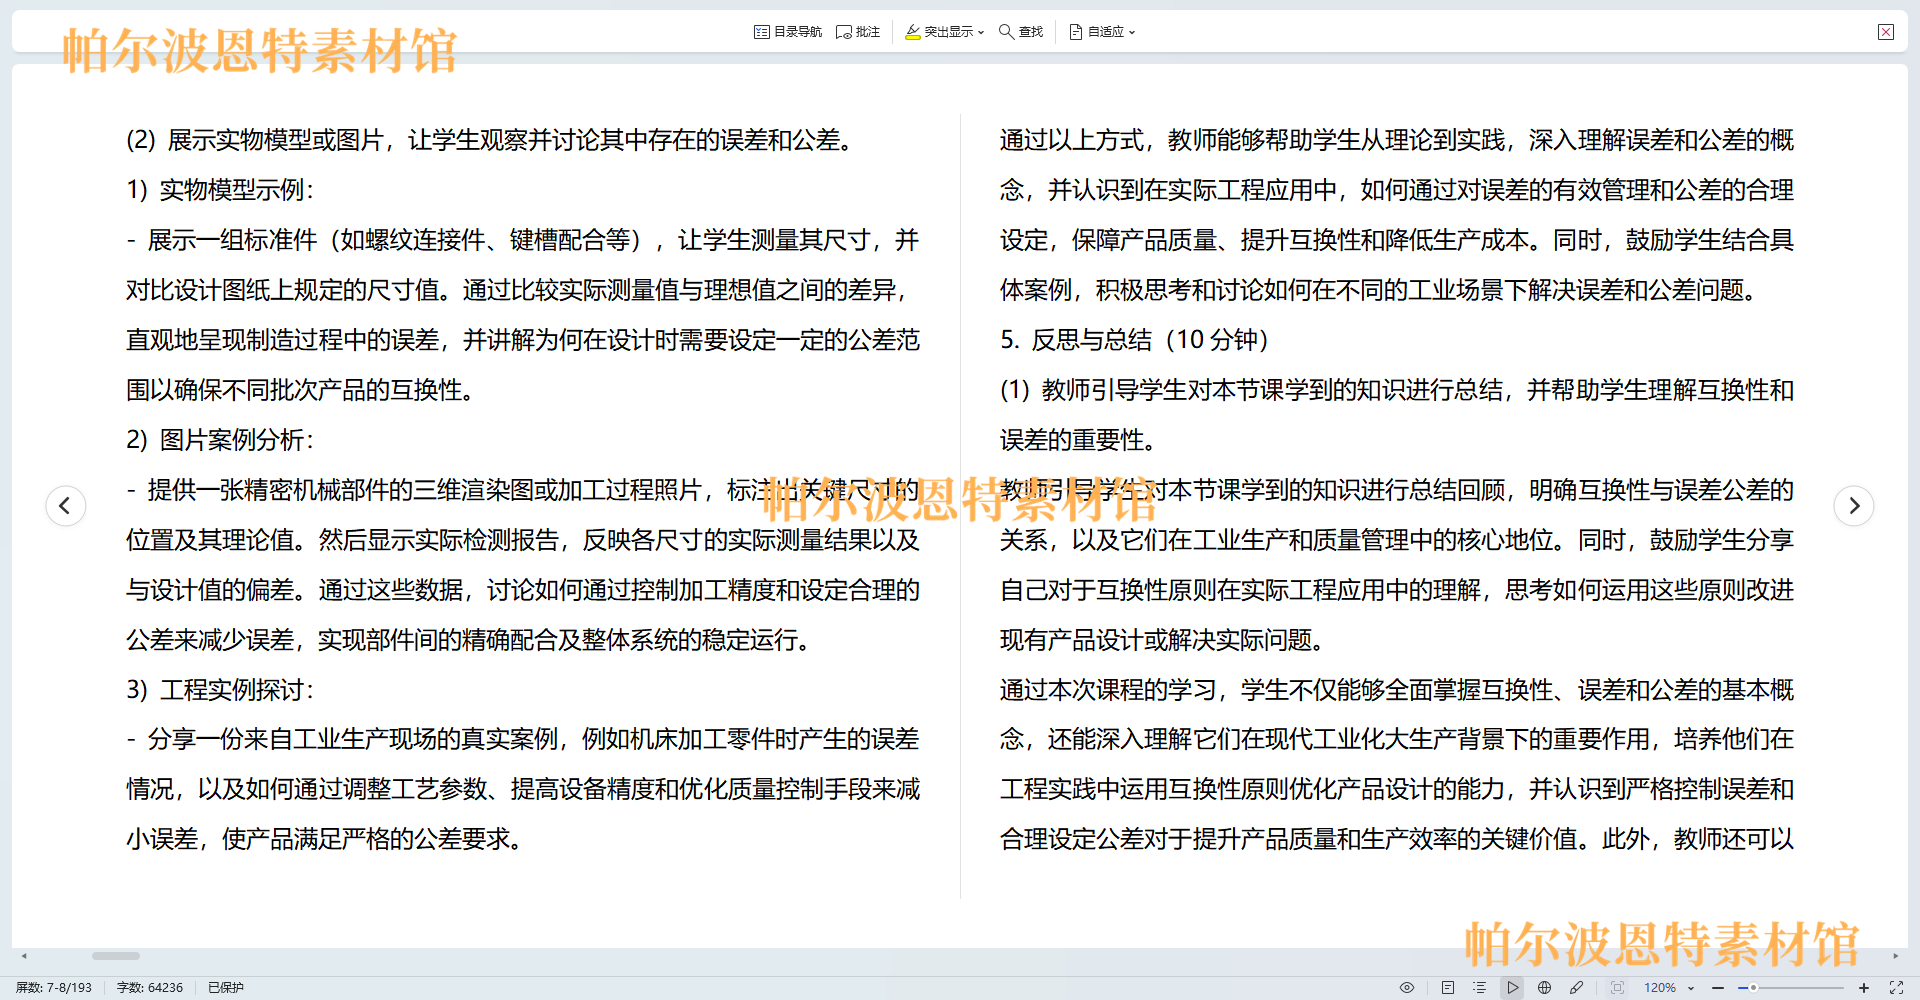The height and width of the screenshot is (1000, 1920).
Task: Click the 突出显示 highlighter icon
Action: [x=912, y=32]
